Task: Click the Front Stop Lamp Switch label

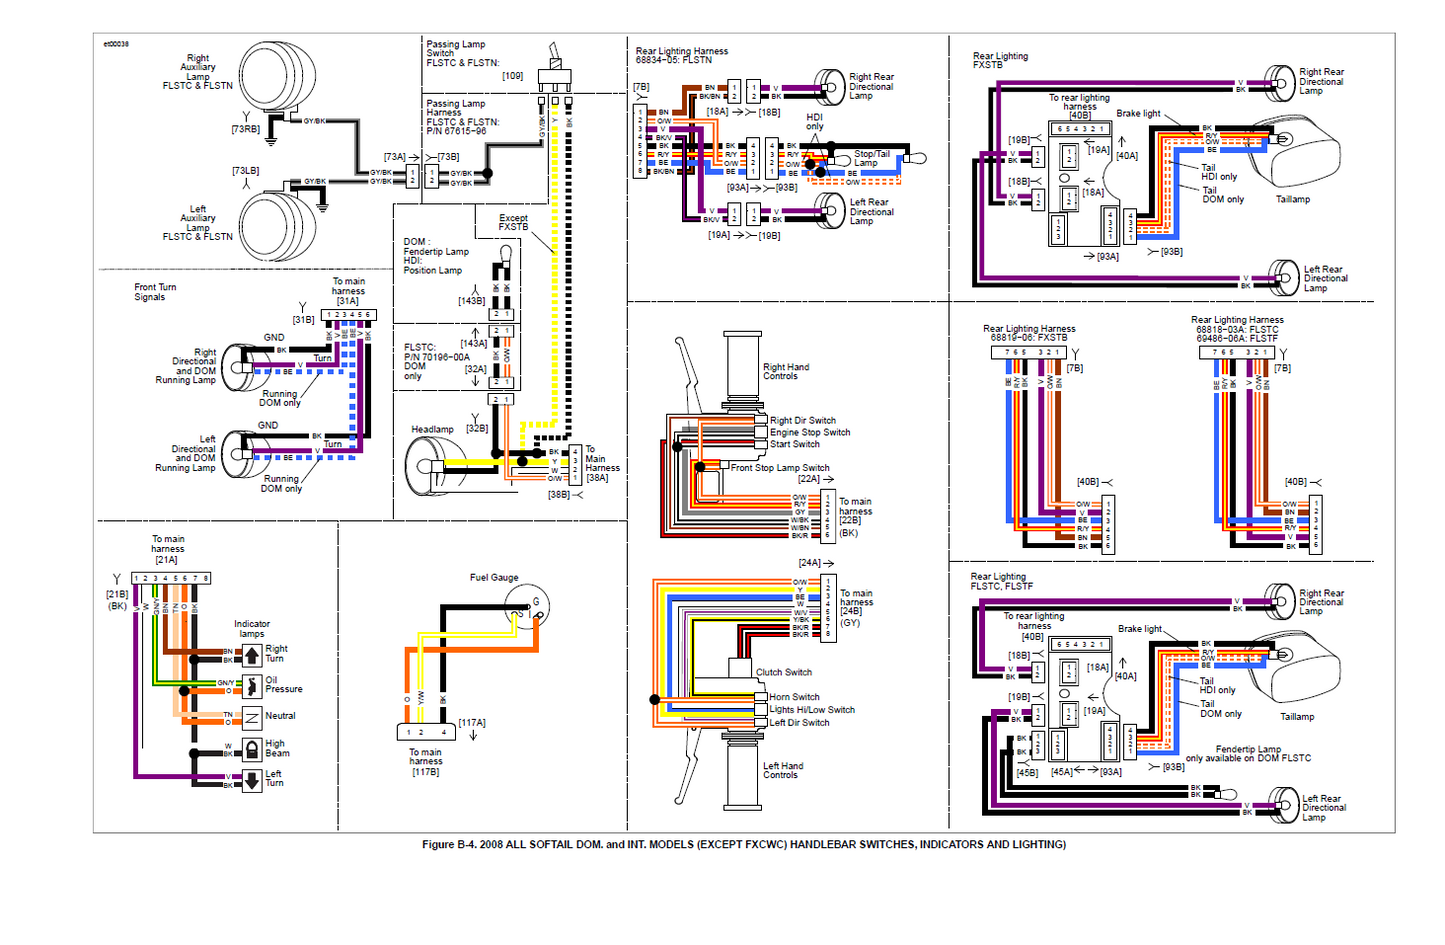Action: point(779,468)
